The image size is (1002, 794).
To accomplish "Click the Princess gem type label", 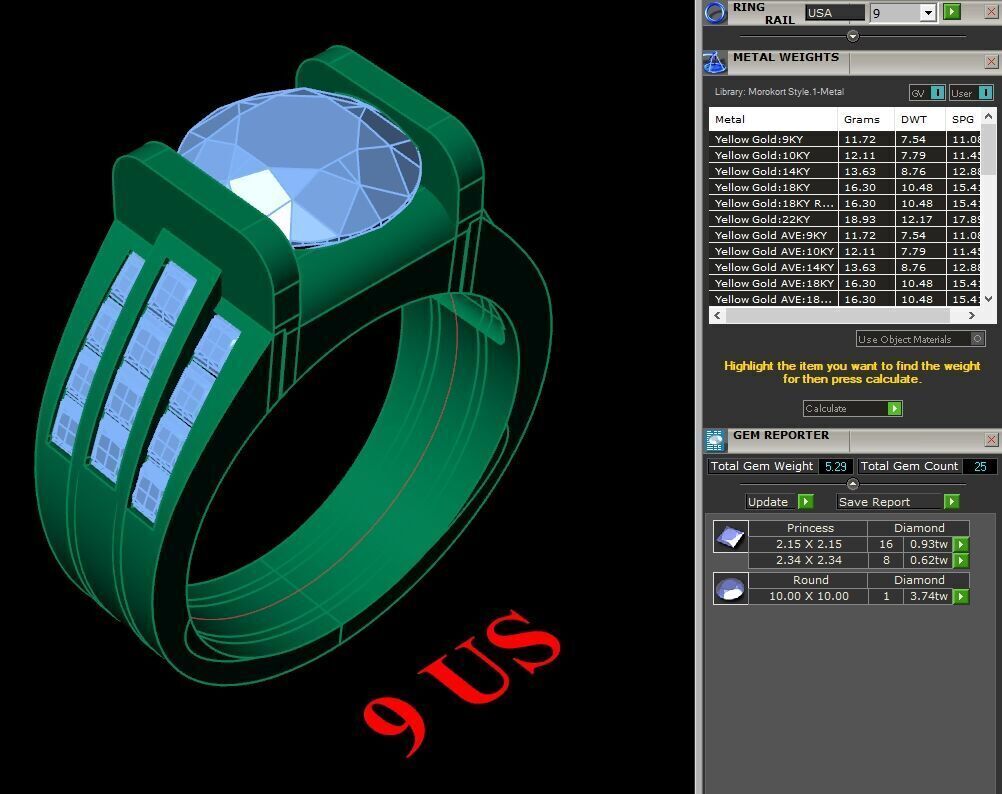I will click(810, 528).
